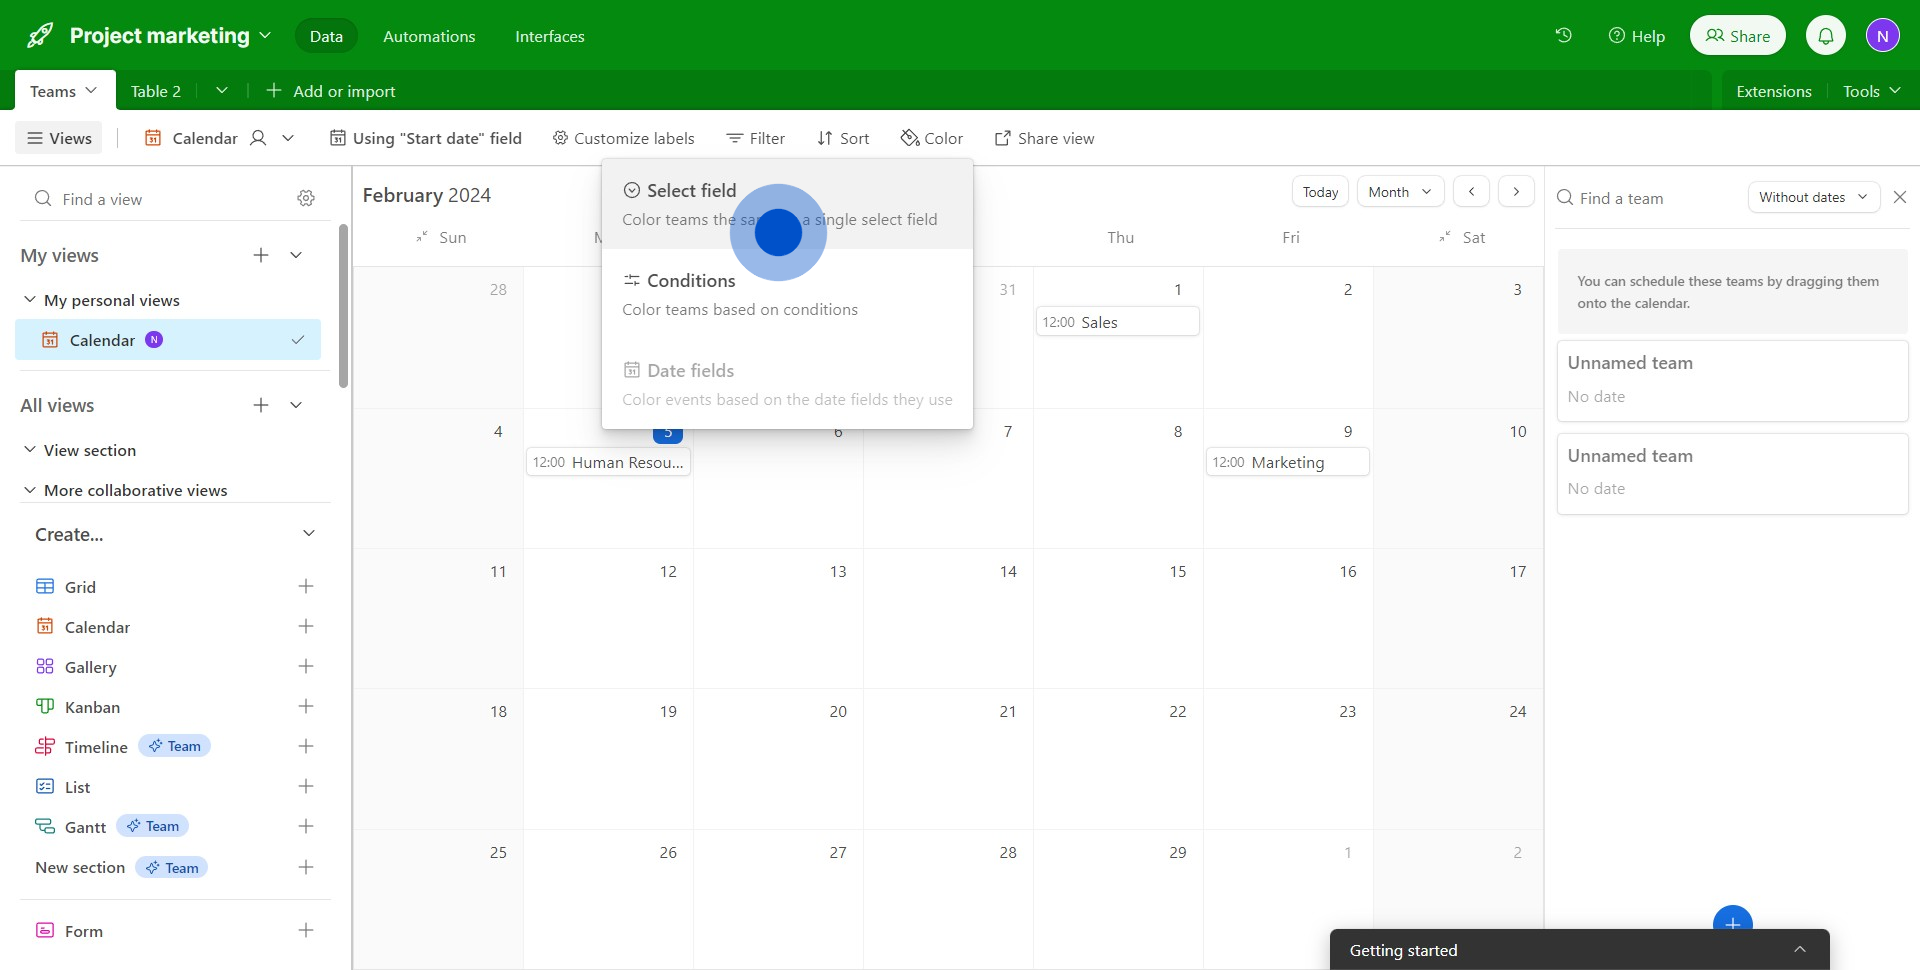Image resolution: width=1920 pixels, height=970 pixels.
Task: Open base history clock icon
Action: pos(1563,36)
